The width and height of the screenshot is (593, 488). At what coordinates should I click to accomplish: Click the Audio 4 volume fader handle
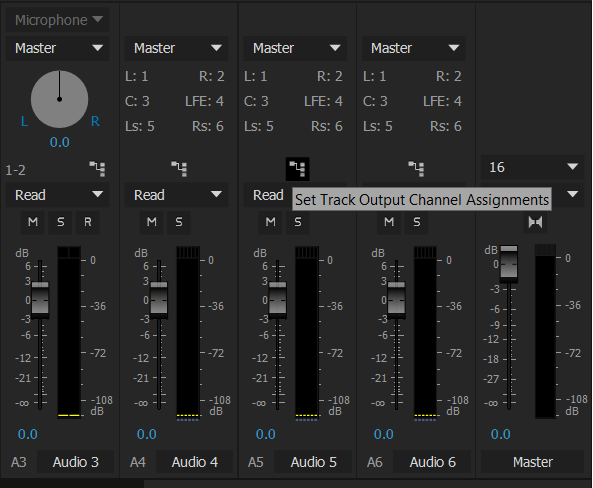pos(159,300)
